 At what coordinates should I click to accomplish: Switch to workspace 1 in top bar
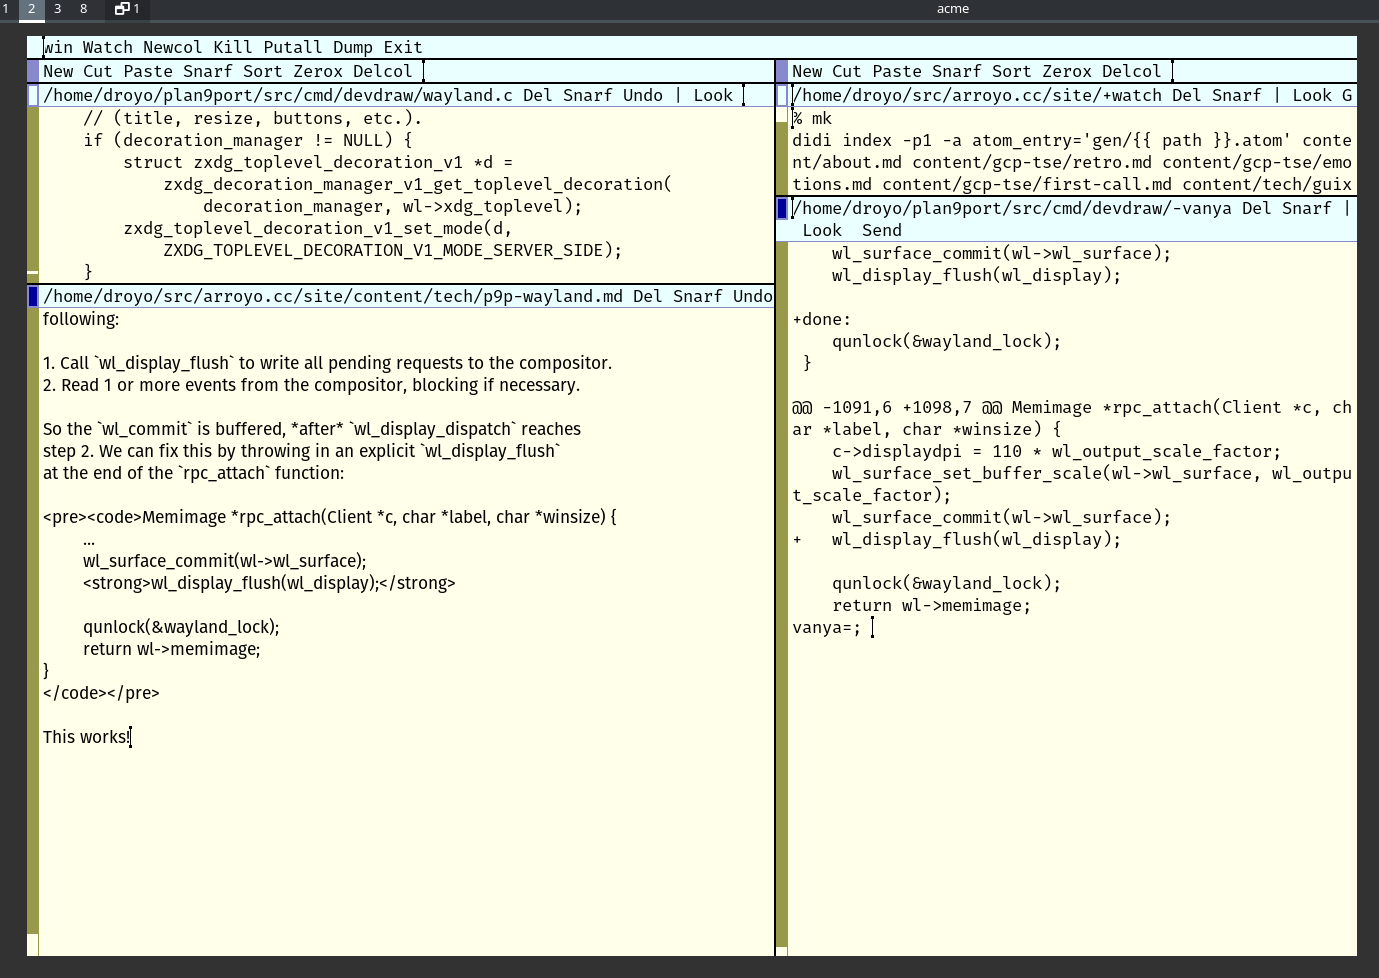point(6,9)
